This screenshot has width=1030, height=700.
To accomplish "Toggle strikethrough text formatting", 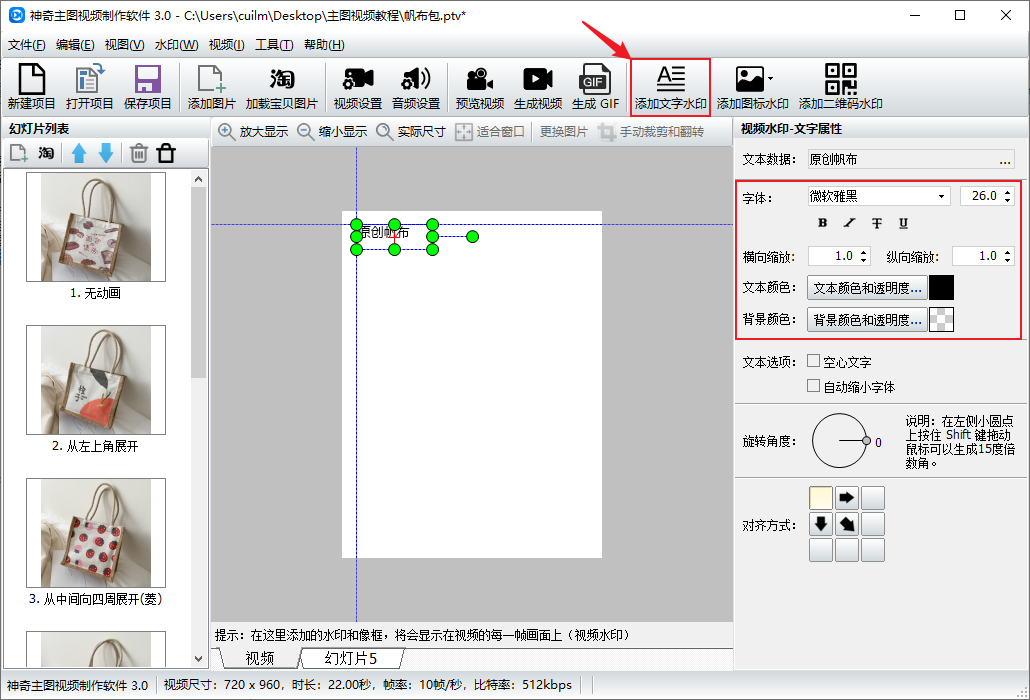I will point(876,223).
